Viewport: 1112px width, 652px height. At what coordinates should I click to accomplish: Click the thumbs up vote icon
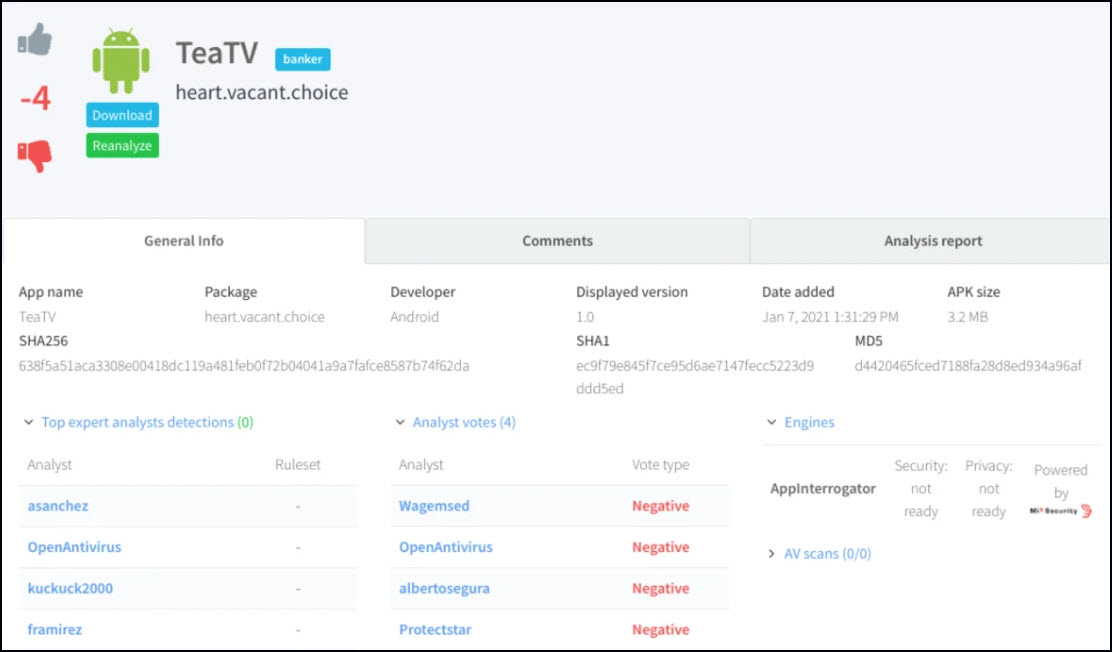click(35, 39)
